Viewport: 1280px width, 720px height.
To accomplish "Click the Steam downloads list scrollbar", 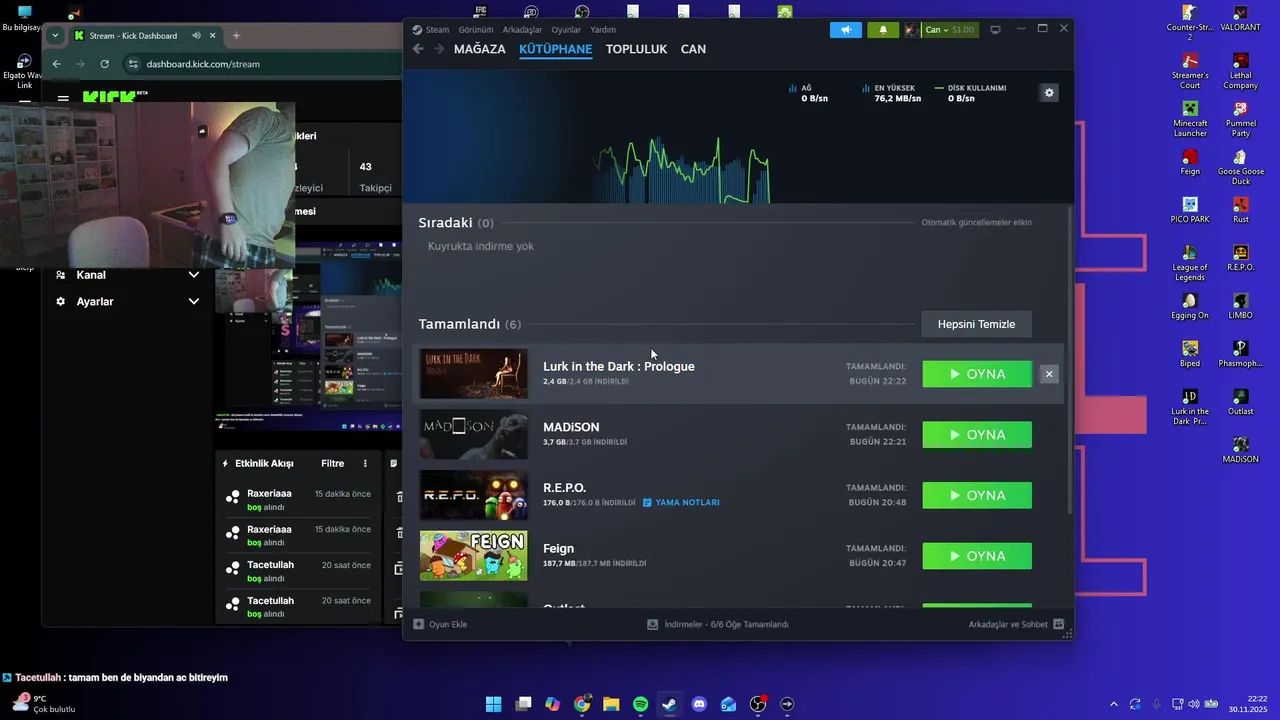I will [x=1069, y=360].
